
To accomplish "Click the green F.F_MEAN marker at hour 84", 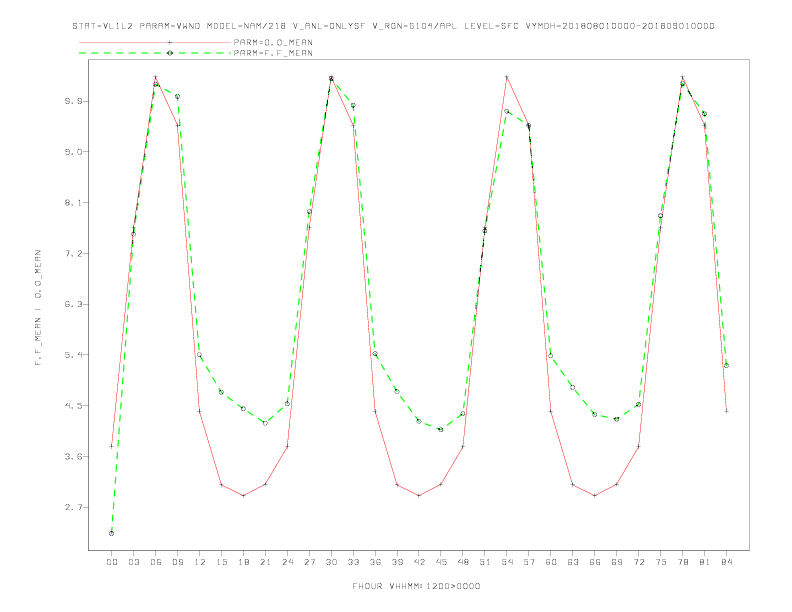I will (726, 366).
